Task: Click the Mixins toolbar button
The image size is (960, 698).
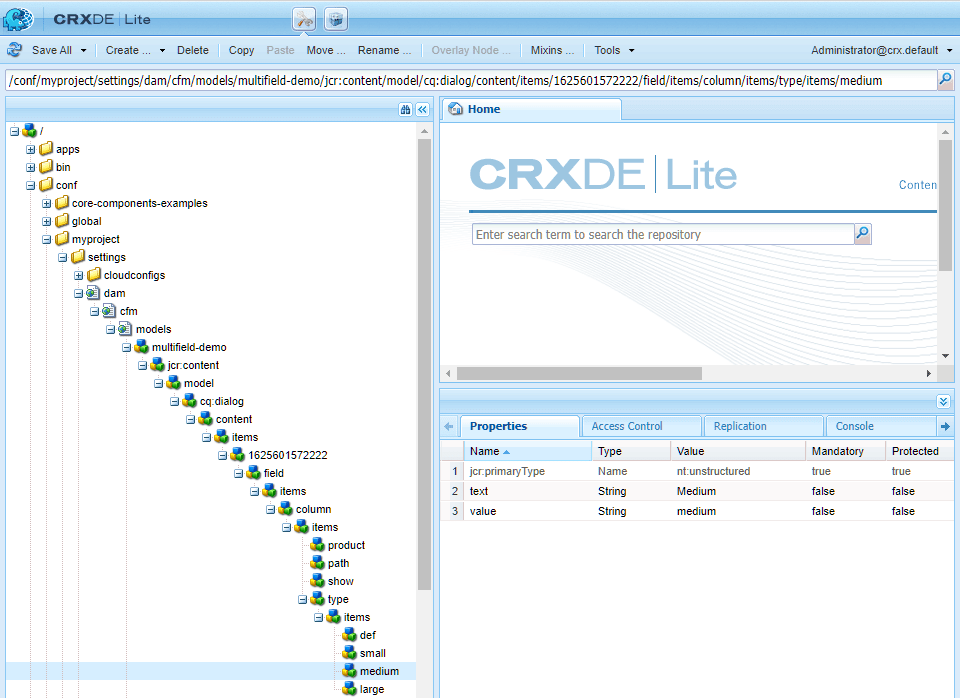Action: [552, 50]
